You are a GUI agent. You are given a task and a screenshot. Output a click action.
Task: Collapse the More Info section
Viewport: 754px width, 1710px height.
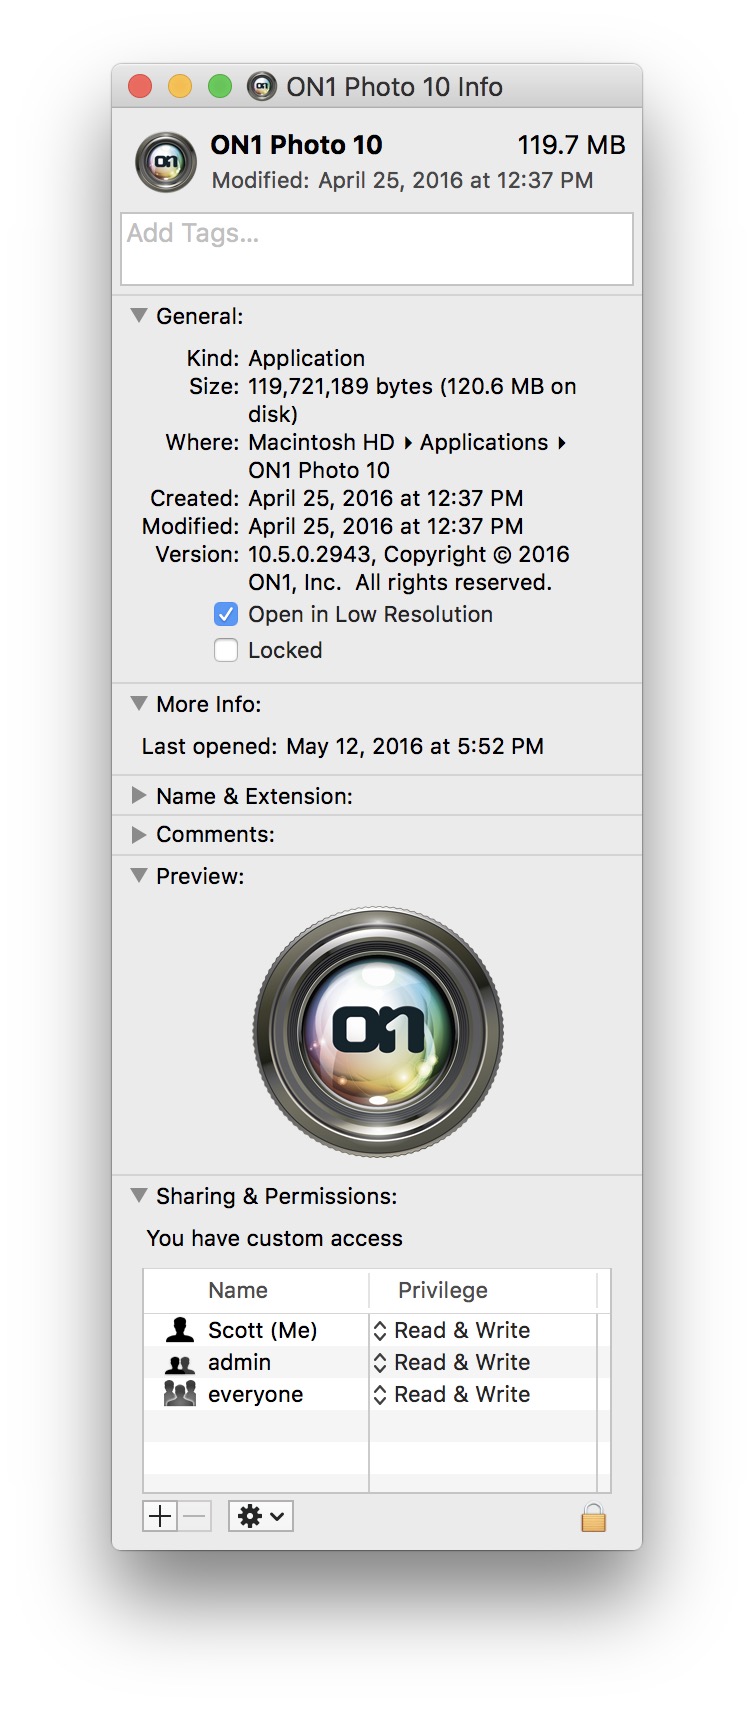139,703
